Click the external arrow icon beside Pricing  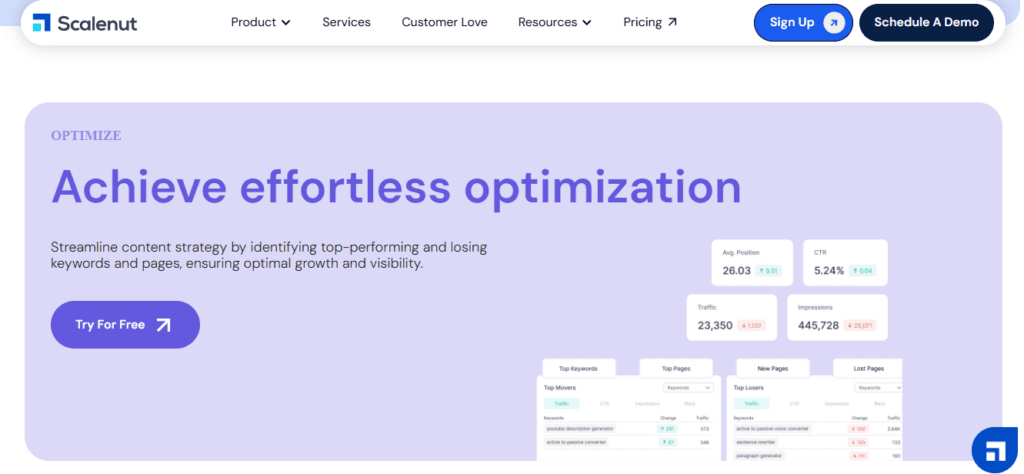672,22
